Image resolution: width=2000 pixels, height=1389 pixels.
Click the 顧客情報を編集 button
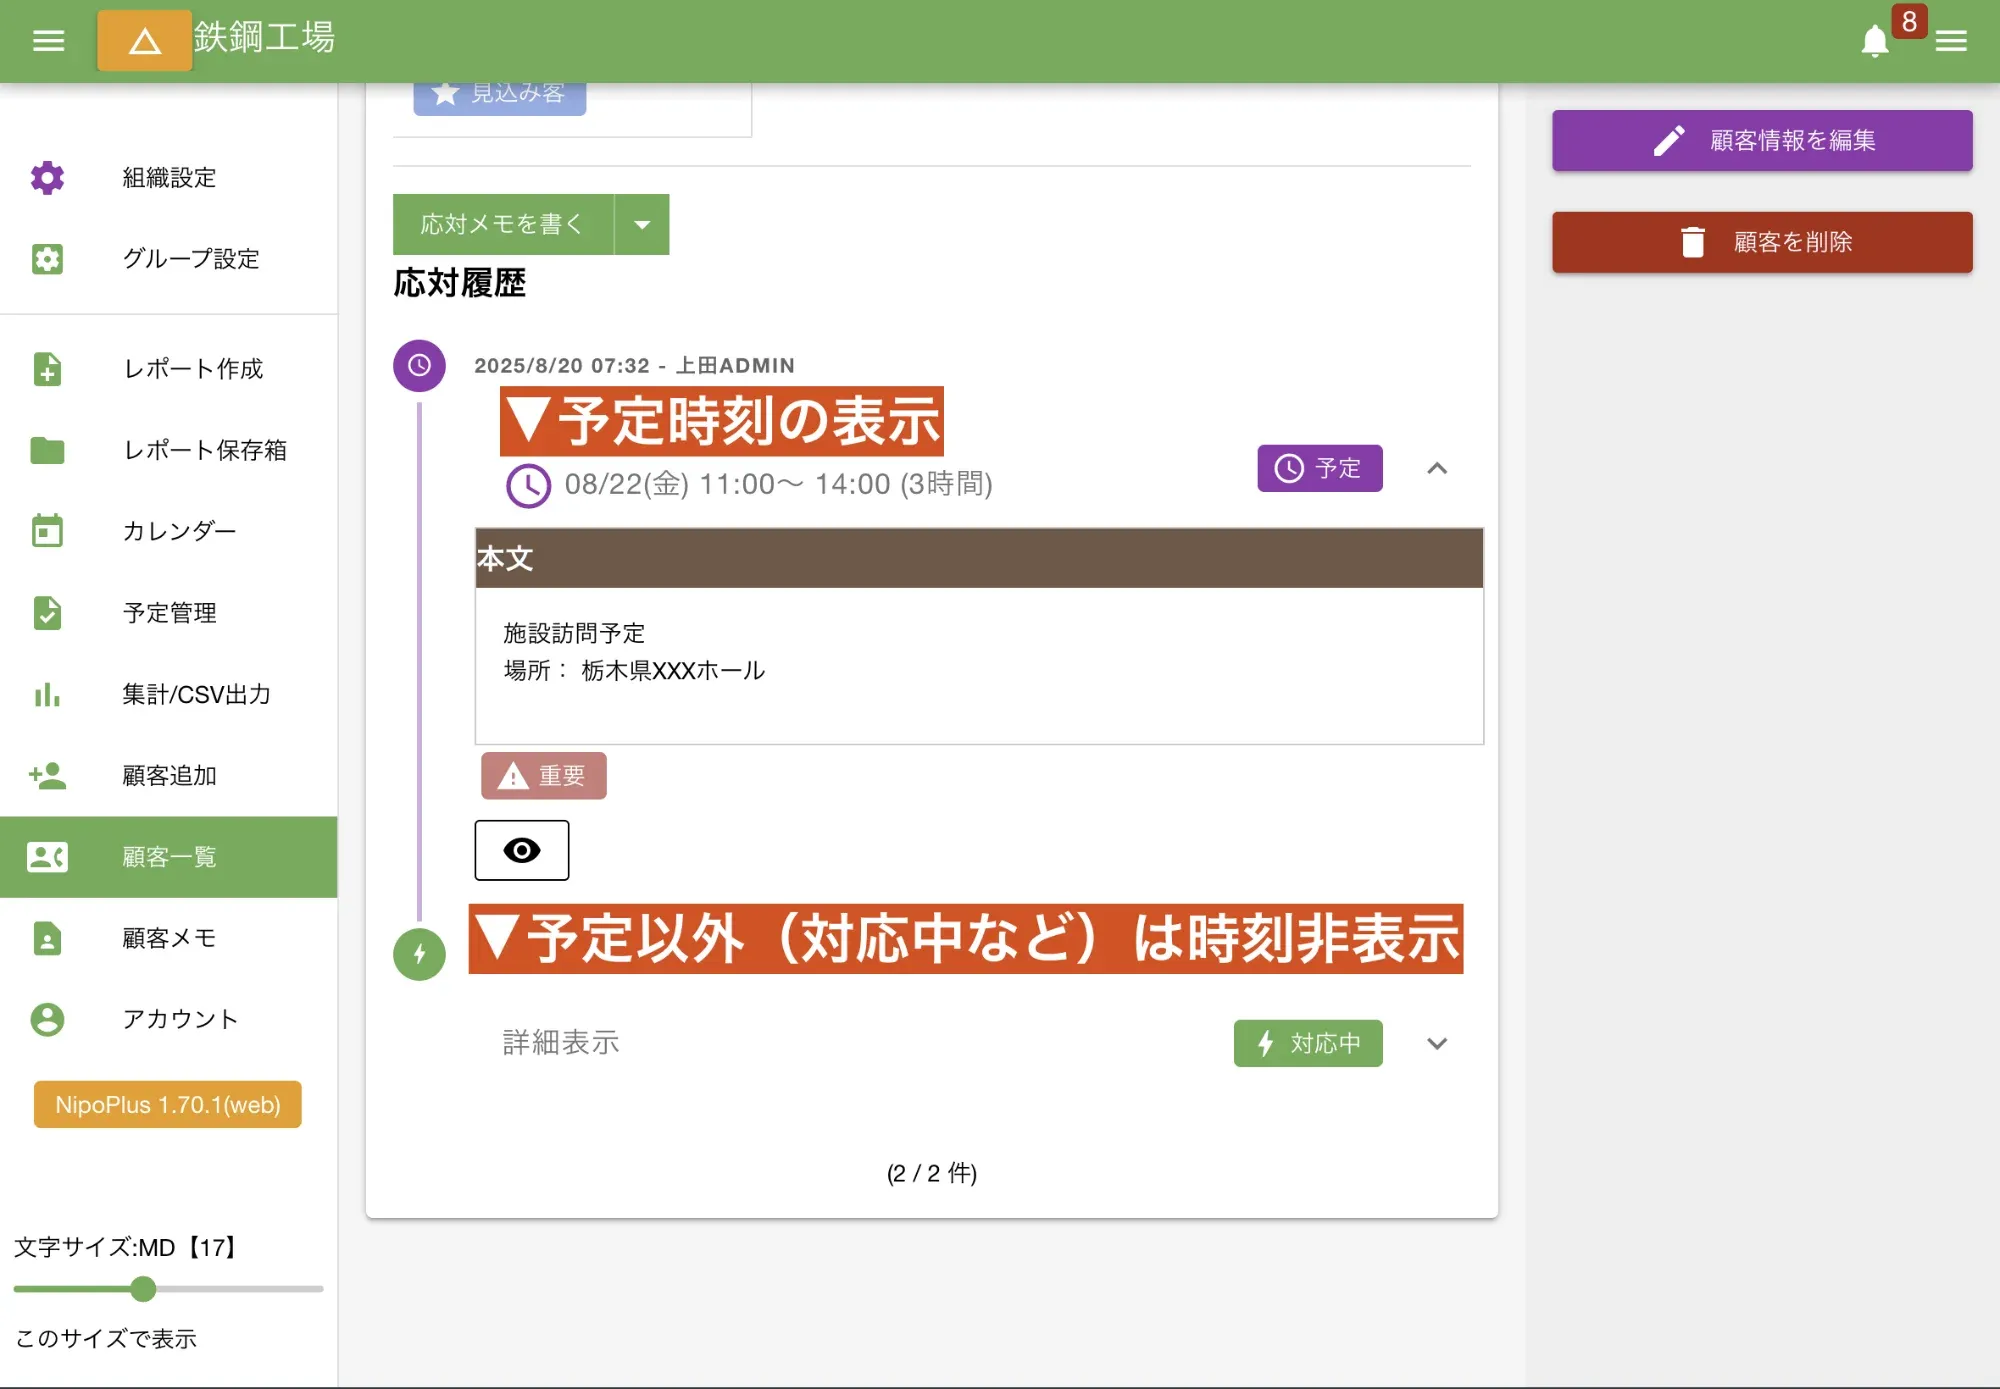(1761, 141)
